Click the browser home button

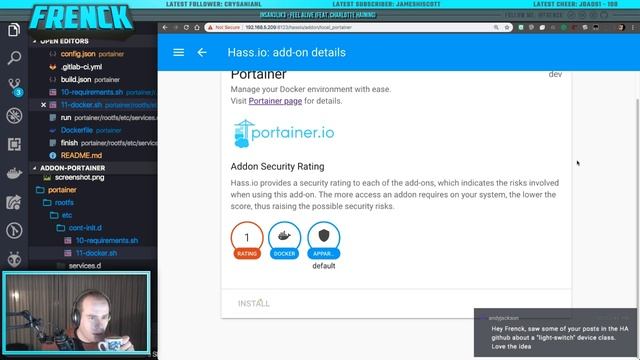[197, 27]
